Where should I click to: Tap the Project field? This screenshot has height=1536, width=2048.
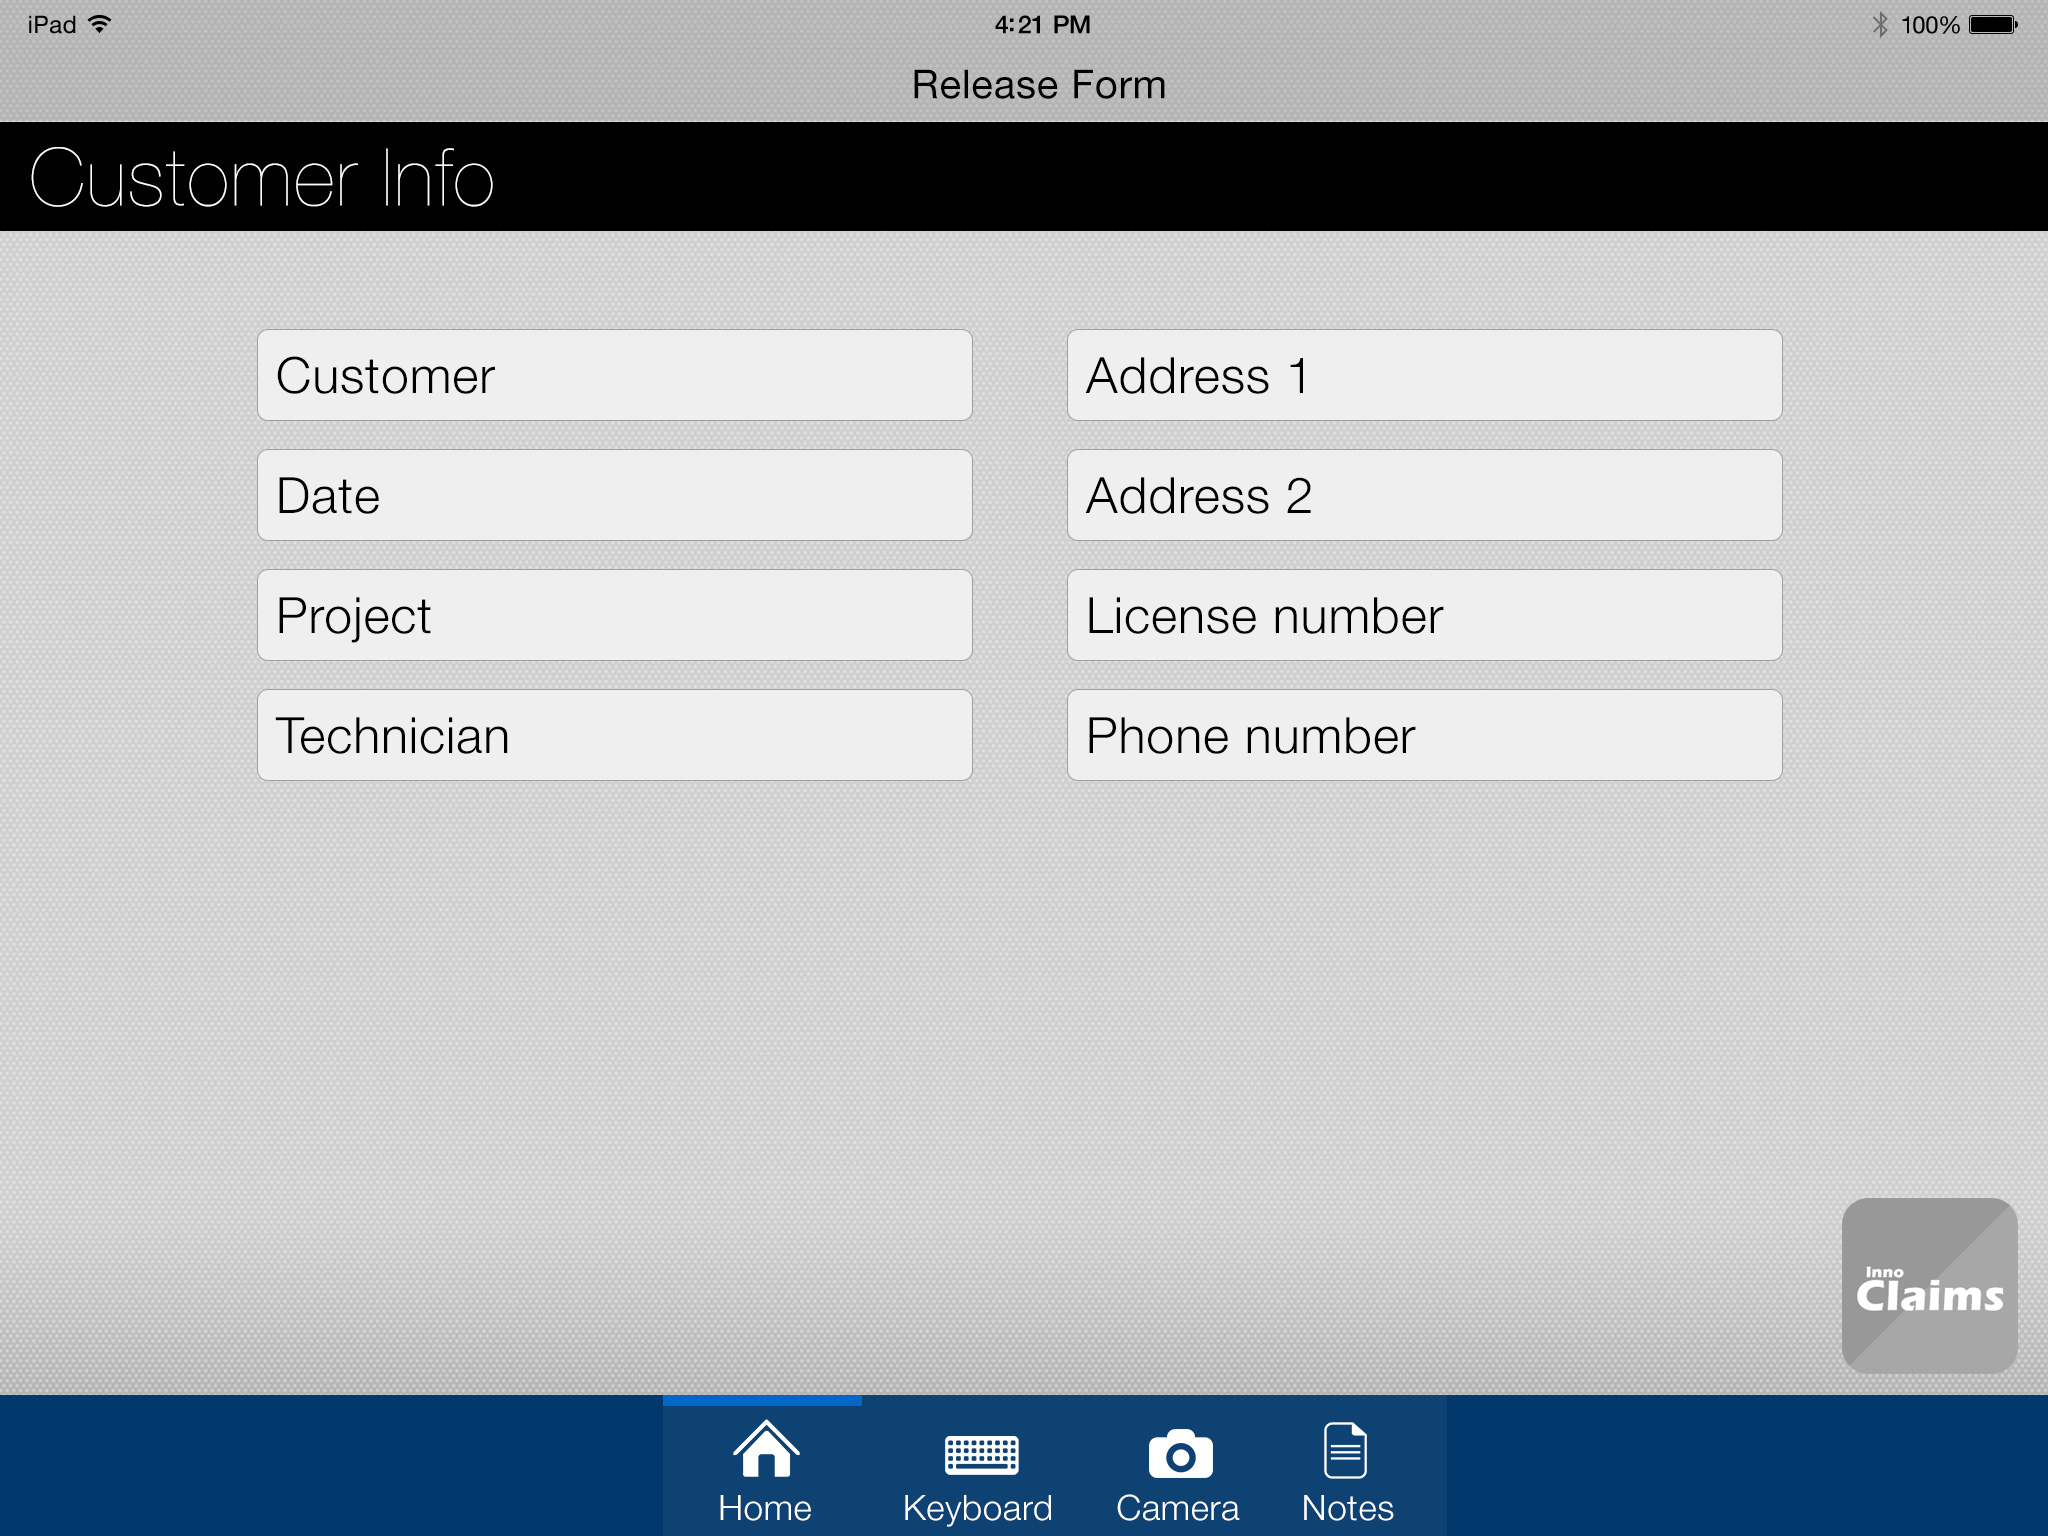tap(613, 615)
